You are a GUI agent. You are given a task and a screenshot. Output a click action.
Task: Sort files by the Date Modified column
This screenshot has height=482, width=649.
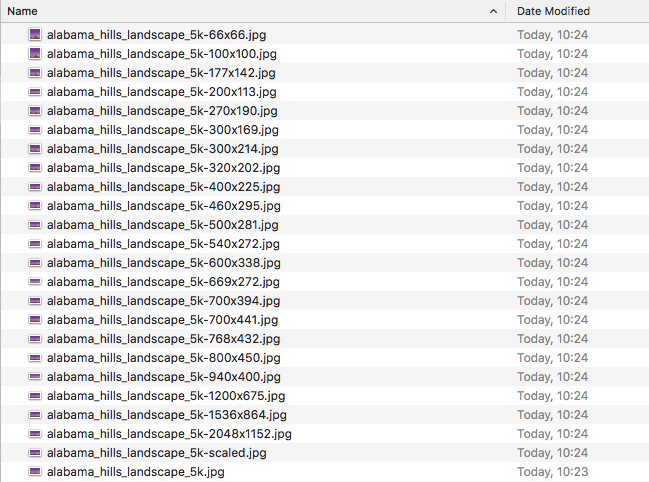coord(553,11)
